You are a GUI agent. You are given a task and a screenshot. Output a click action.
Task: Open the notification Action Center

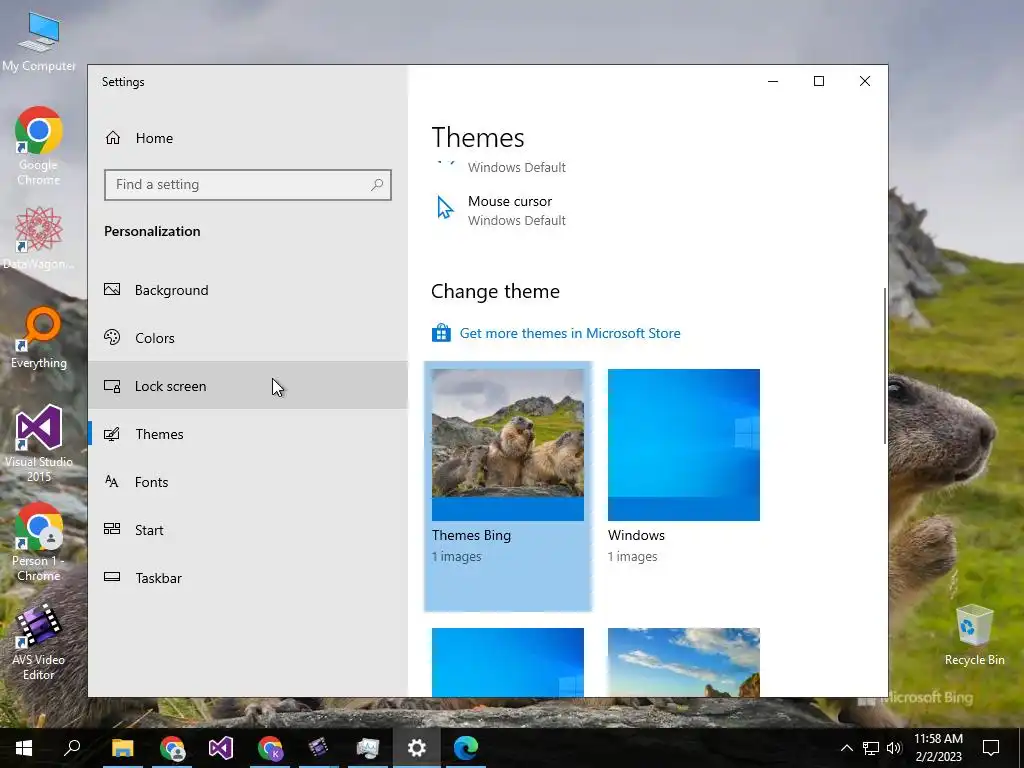pyautogui.click(x=991, y=748)
